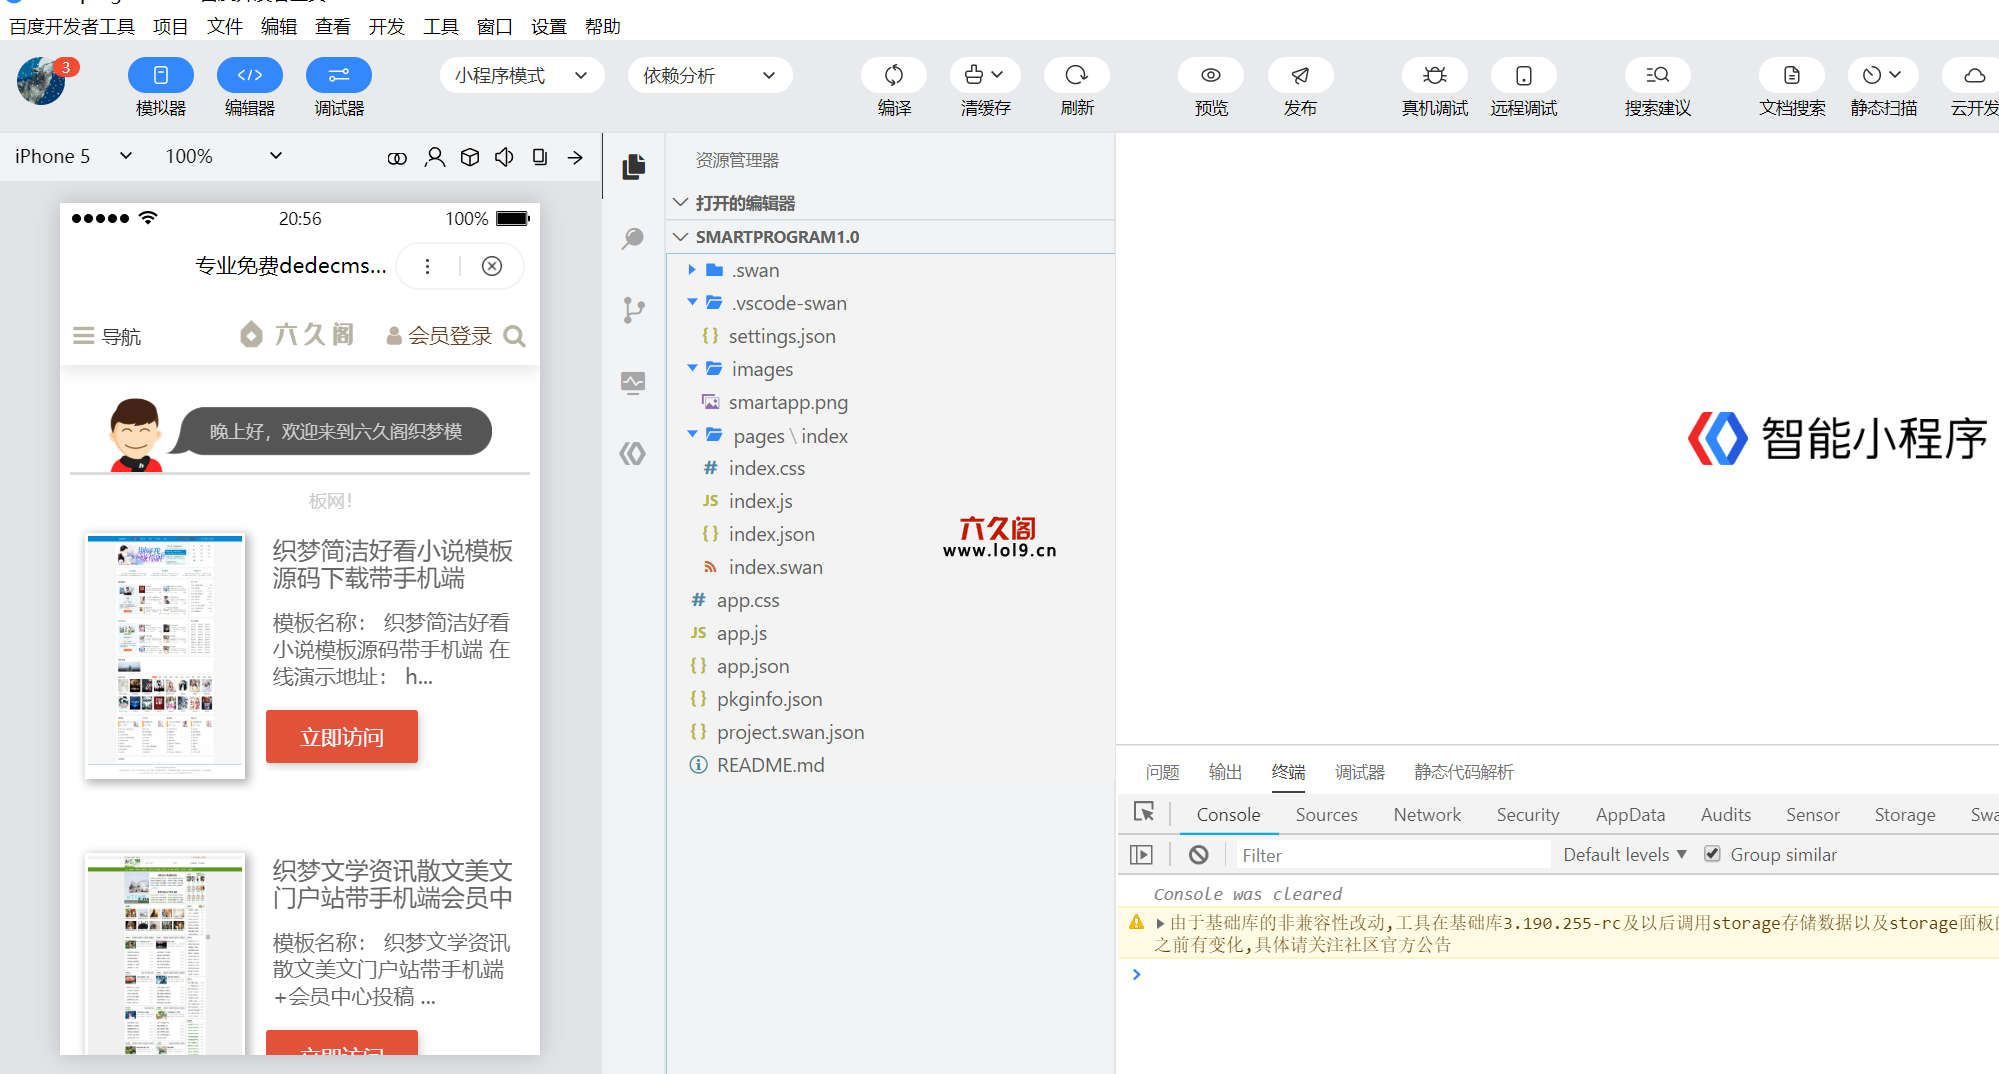Image resolution: width=1999 pixels, height=1074 pixels.
Task: Toggle the simulator sound speaker icon
Action: [504, 157]
